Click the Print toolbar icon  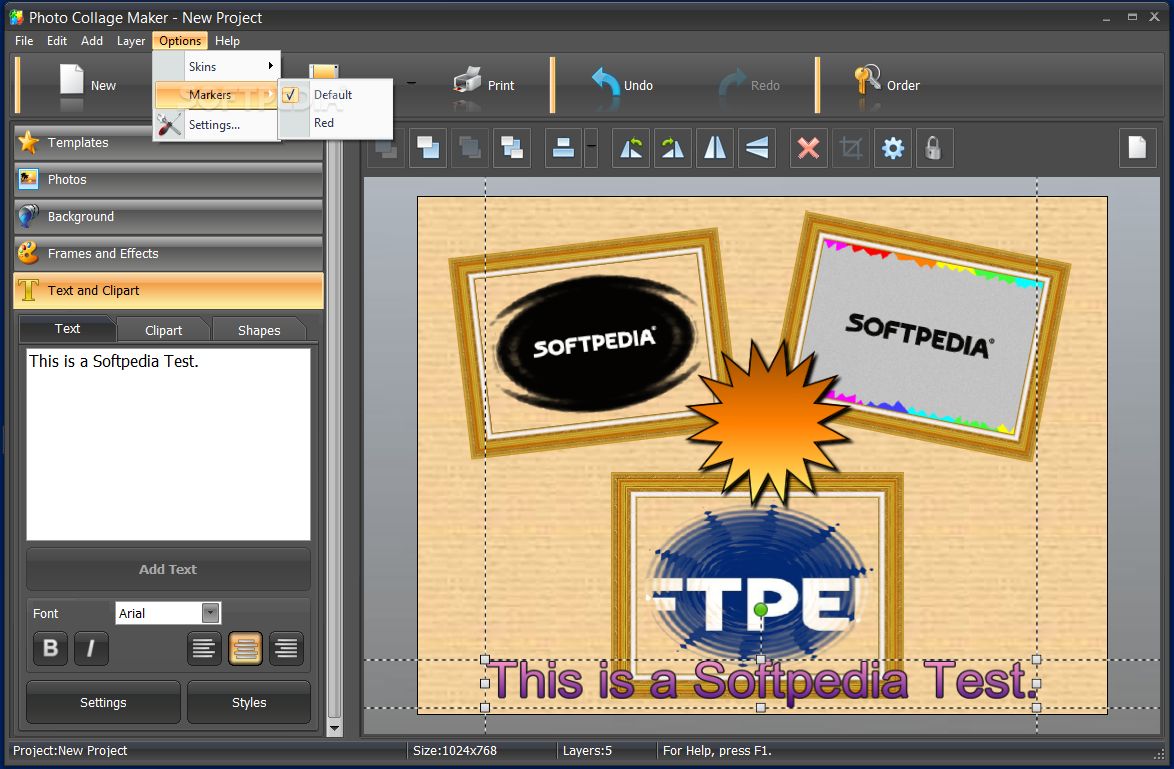coord(468,80)
